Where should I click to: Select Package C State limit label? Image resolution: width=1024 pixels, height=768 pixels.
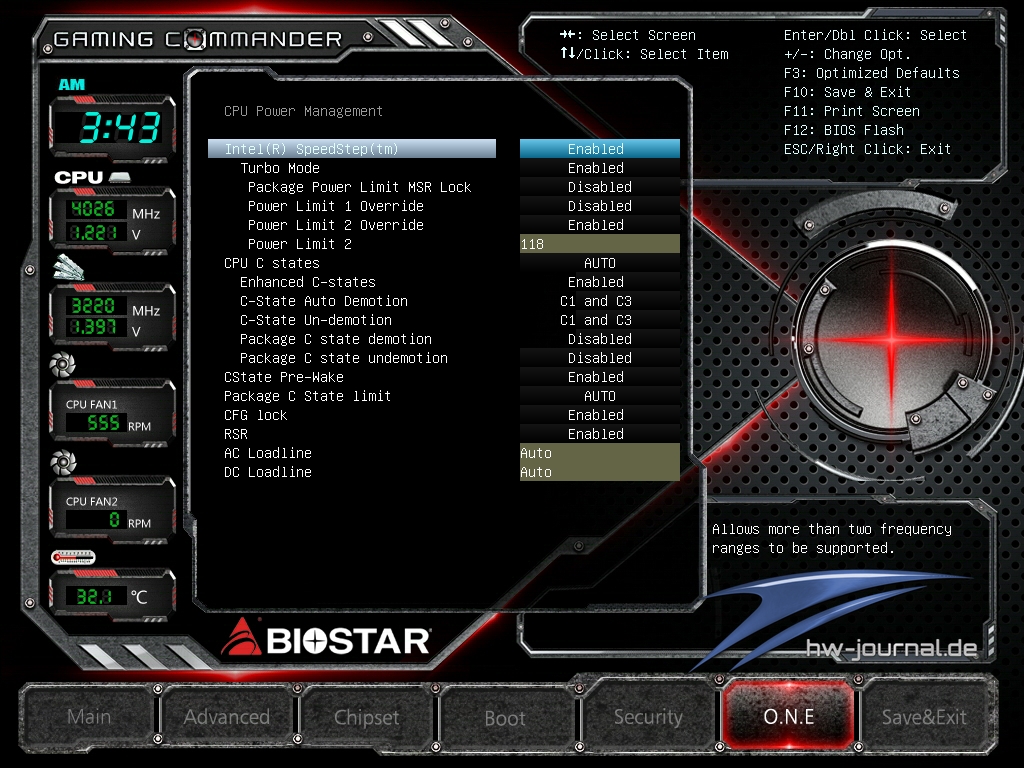click(x=308, y=396)
